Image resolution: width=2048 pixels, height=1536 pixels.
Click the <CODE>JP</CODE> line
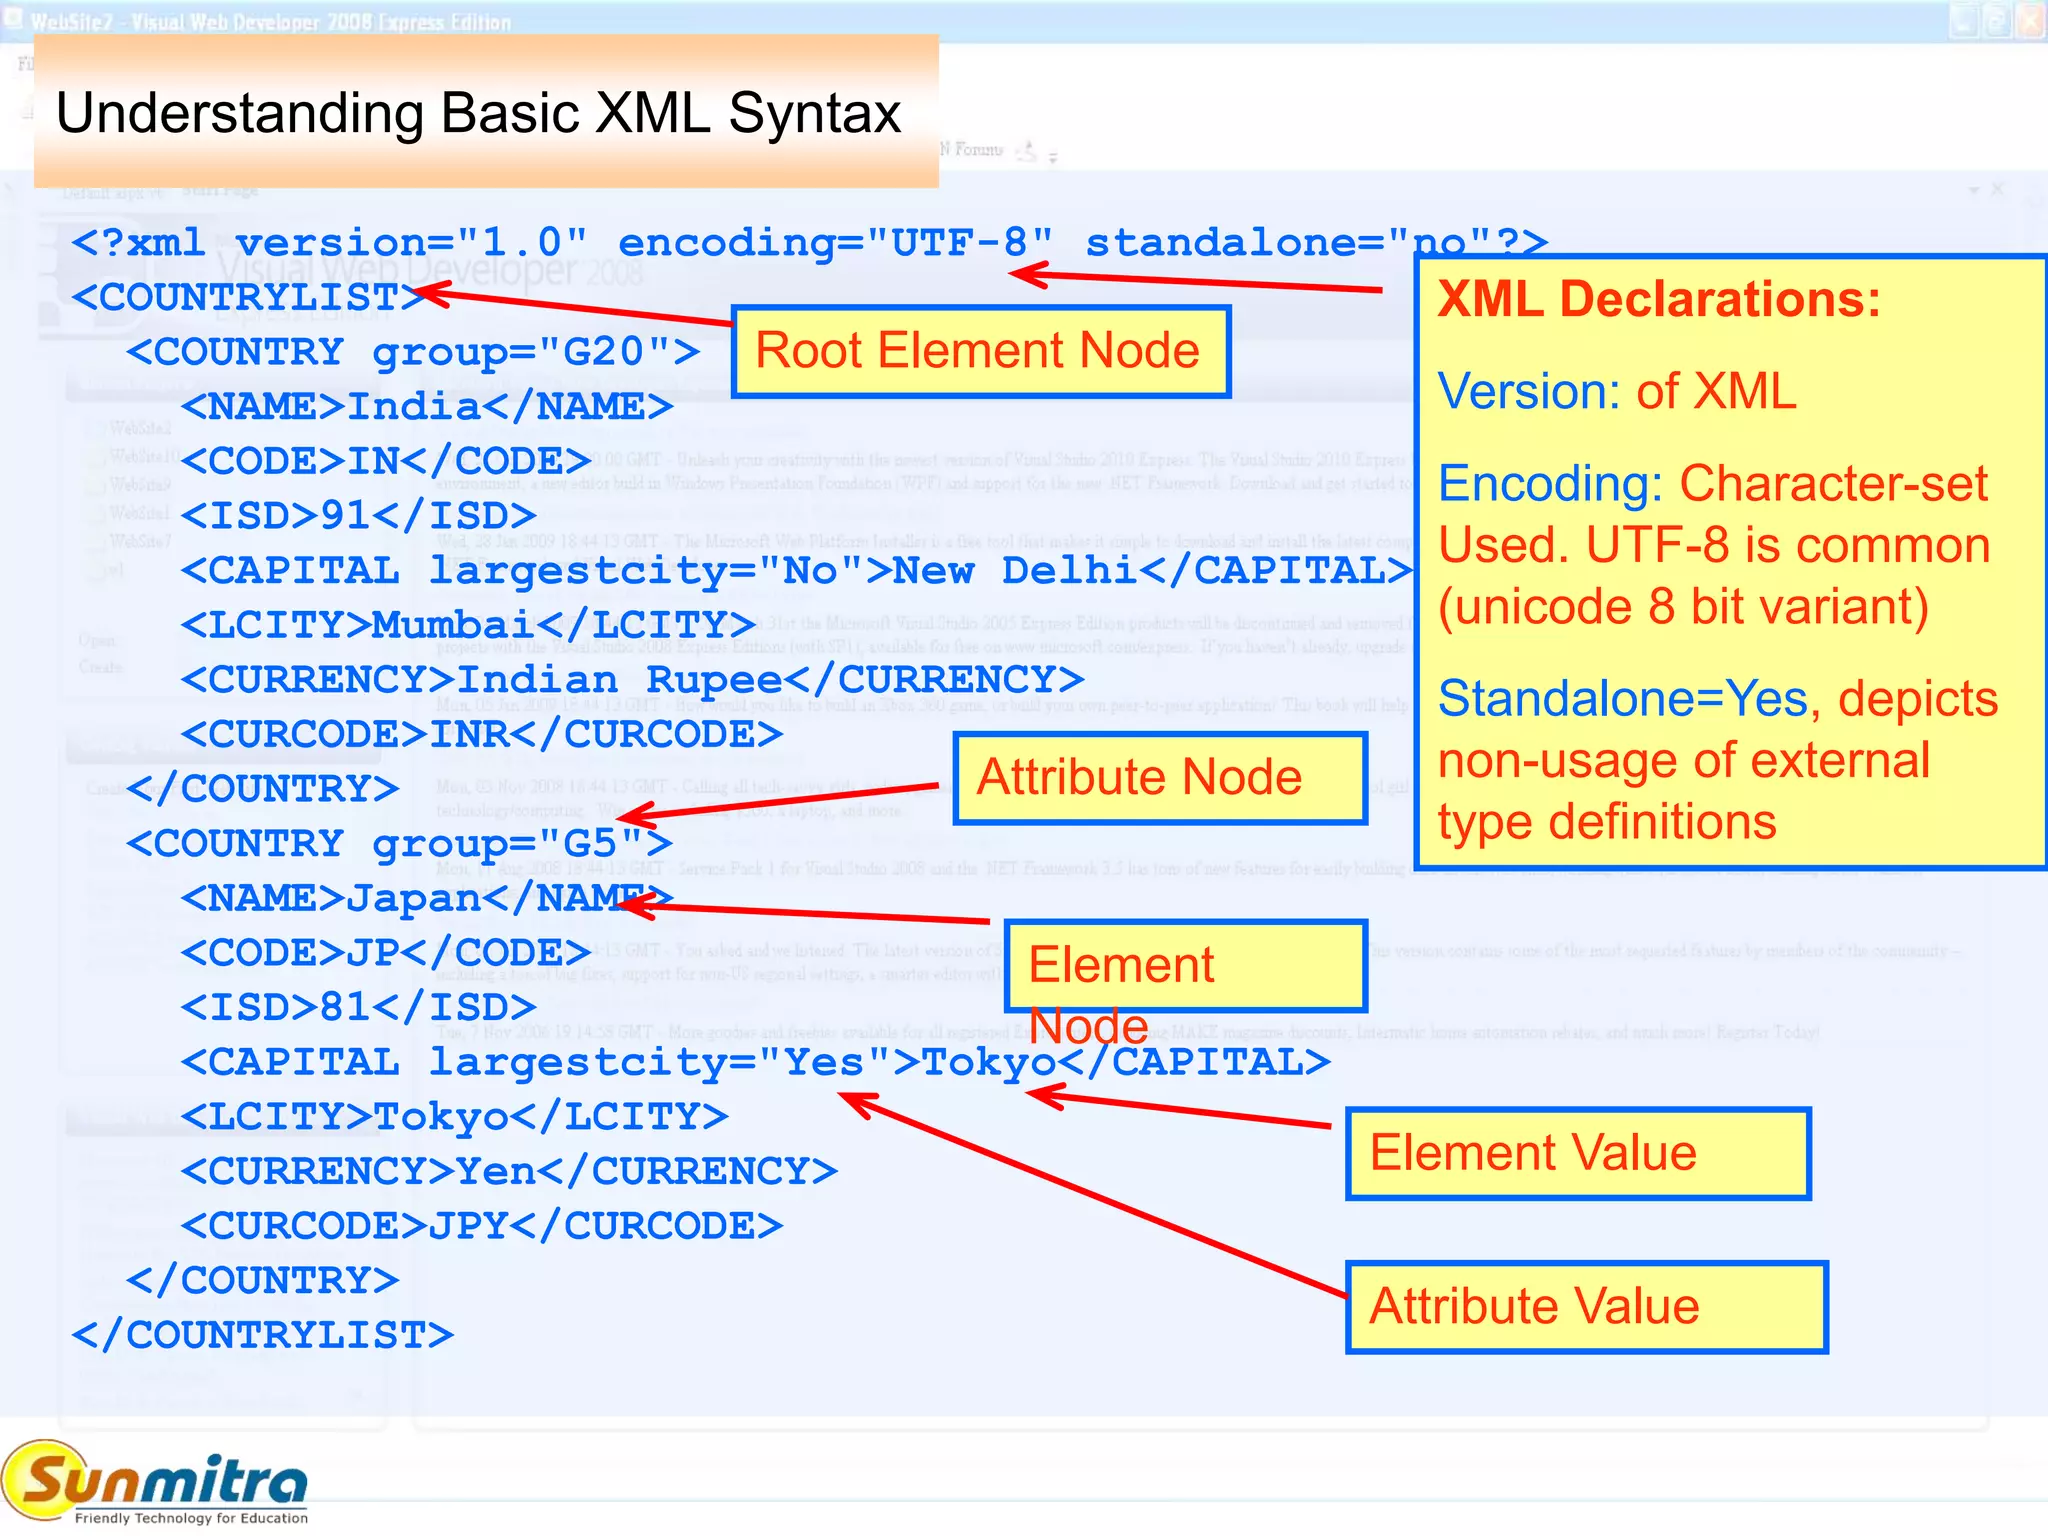tap(386, 953)
